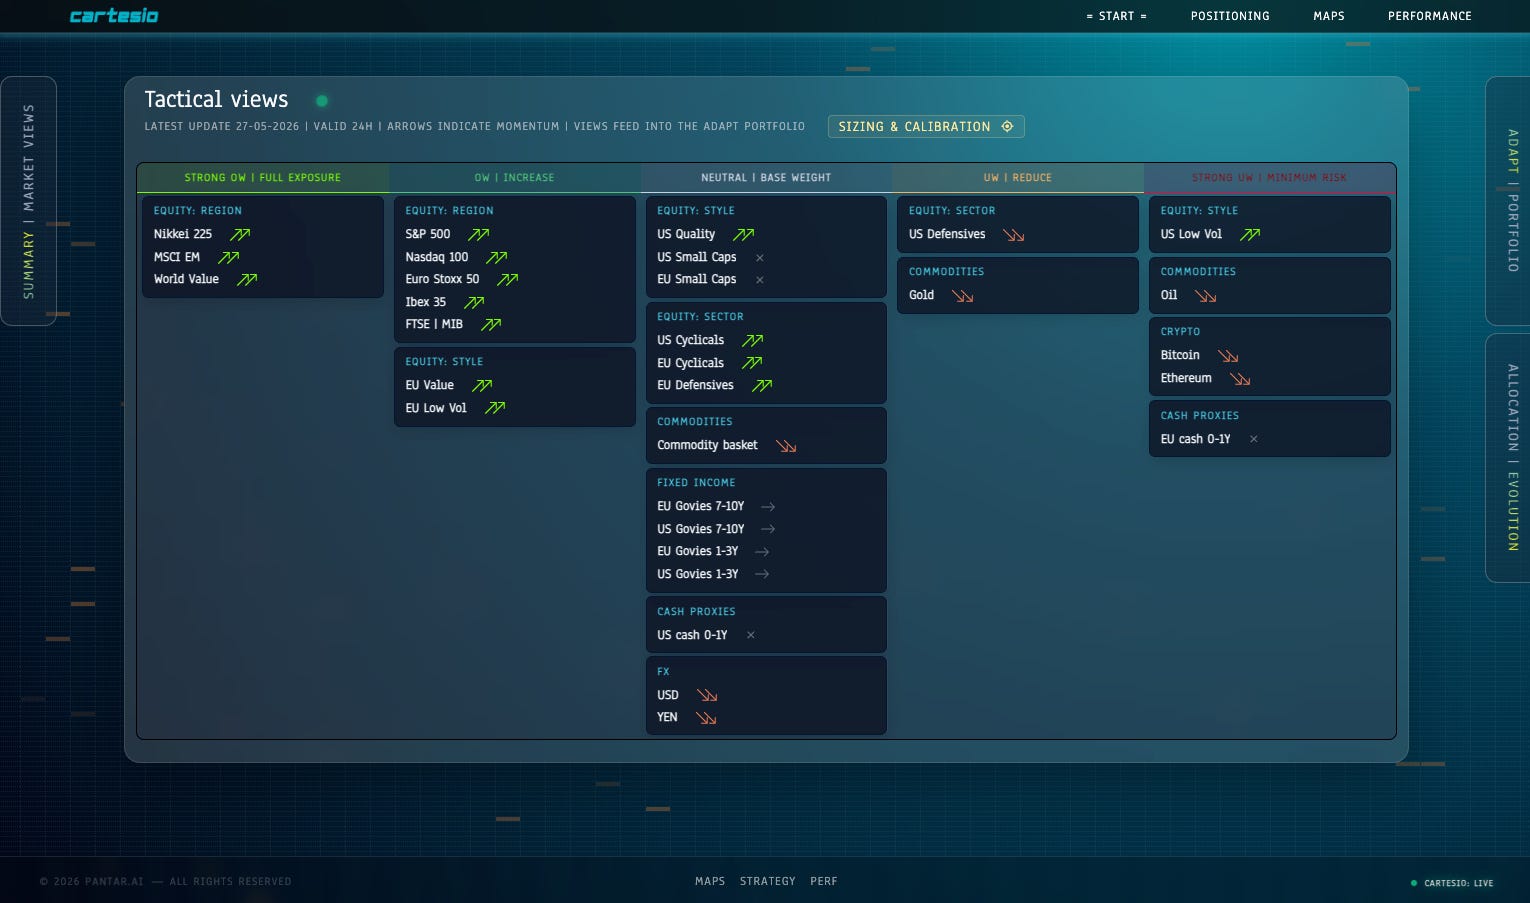Click the momentum arrow next to US Cyclicals
Image resolution: width=1530 pixels, height=903 pixels.
point(753,341)
